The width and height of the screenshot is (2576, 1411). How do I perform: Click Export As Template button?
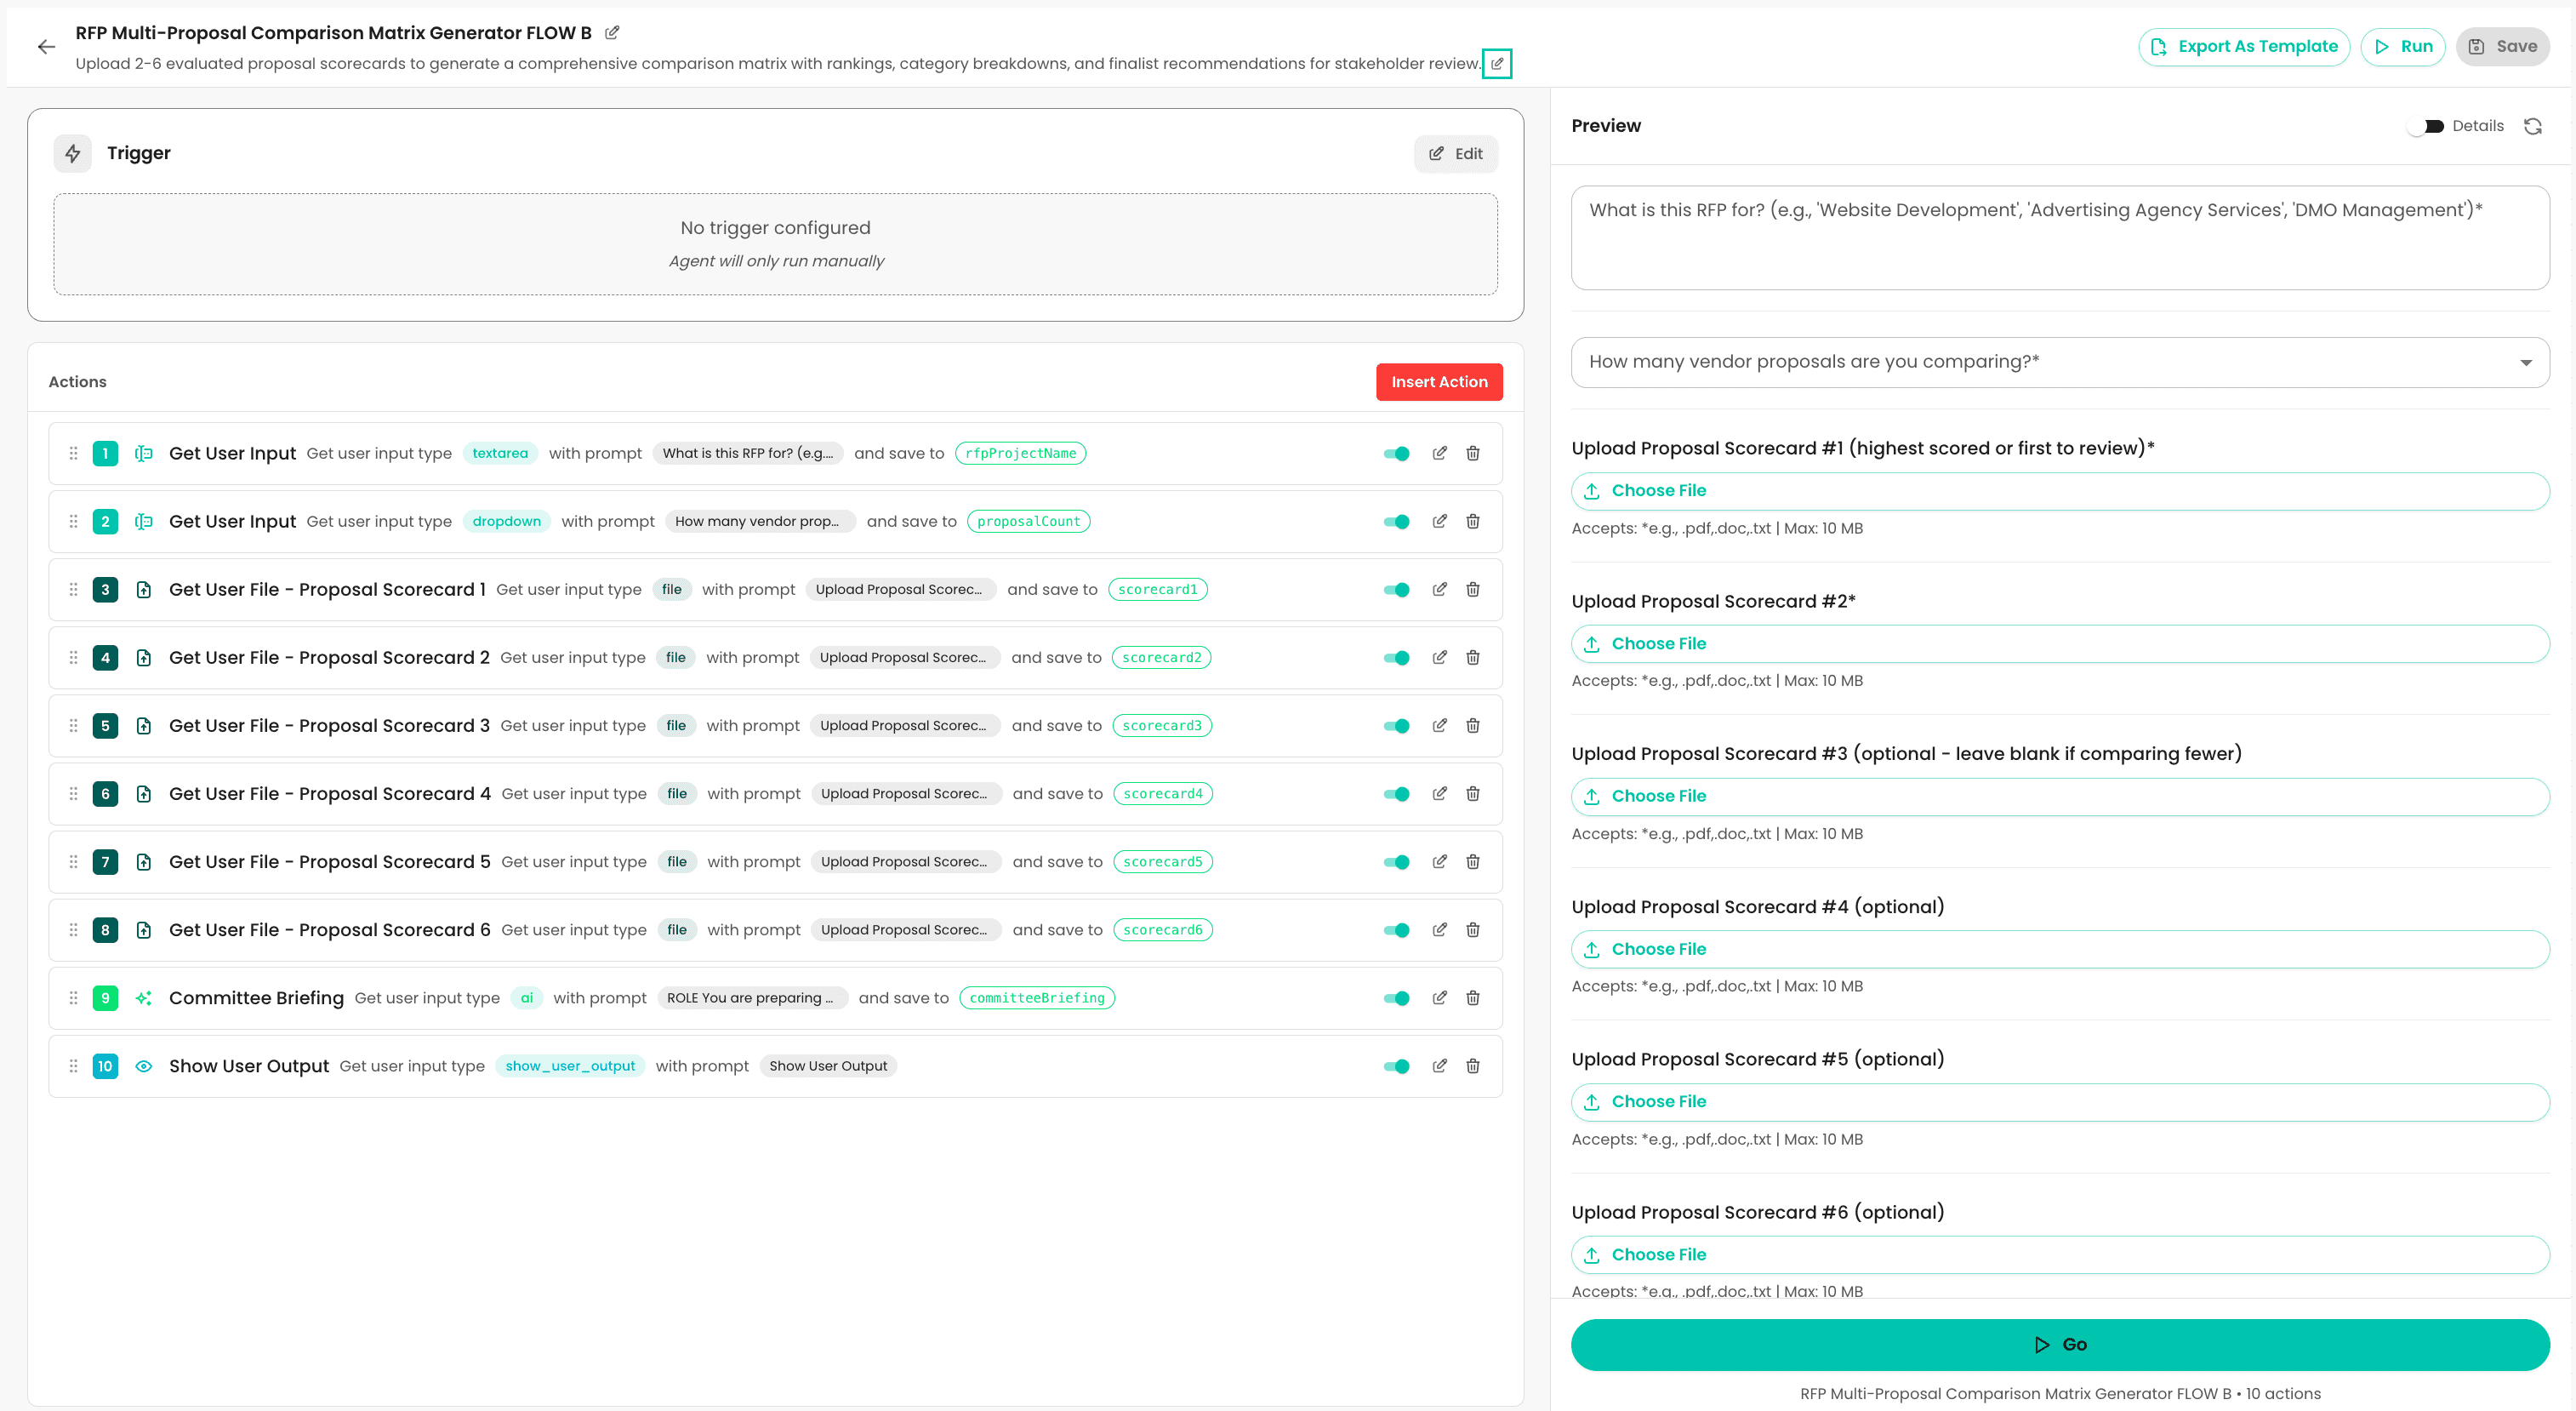tap(2243, 46)
